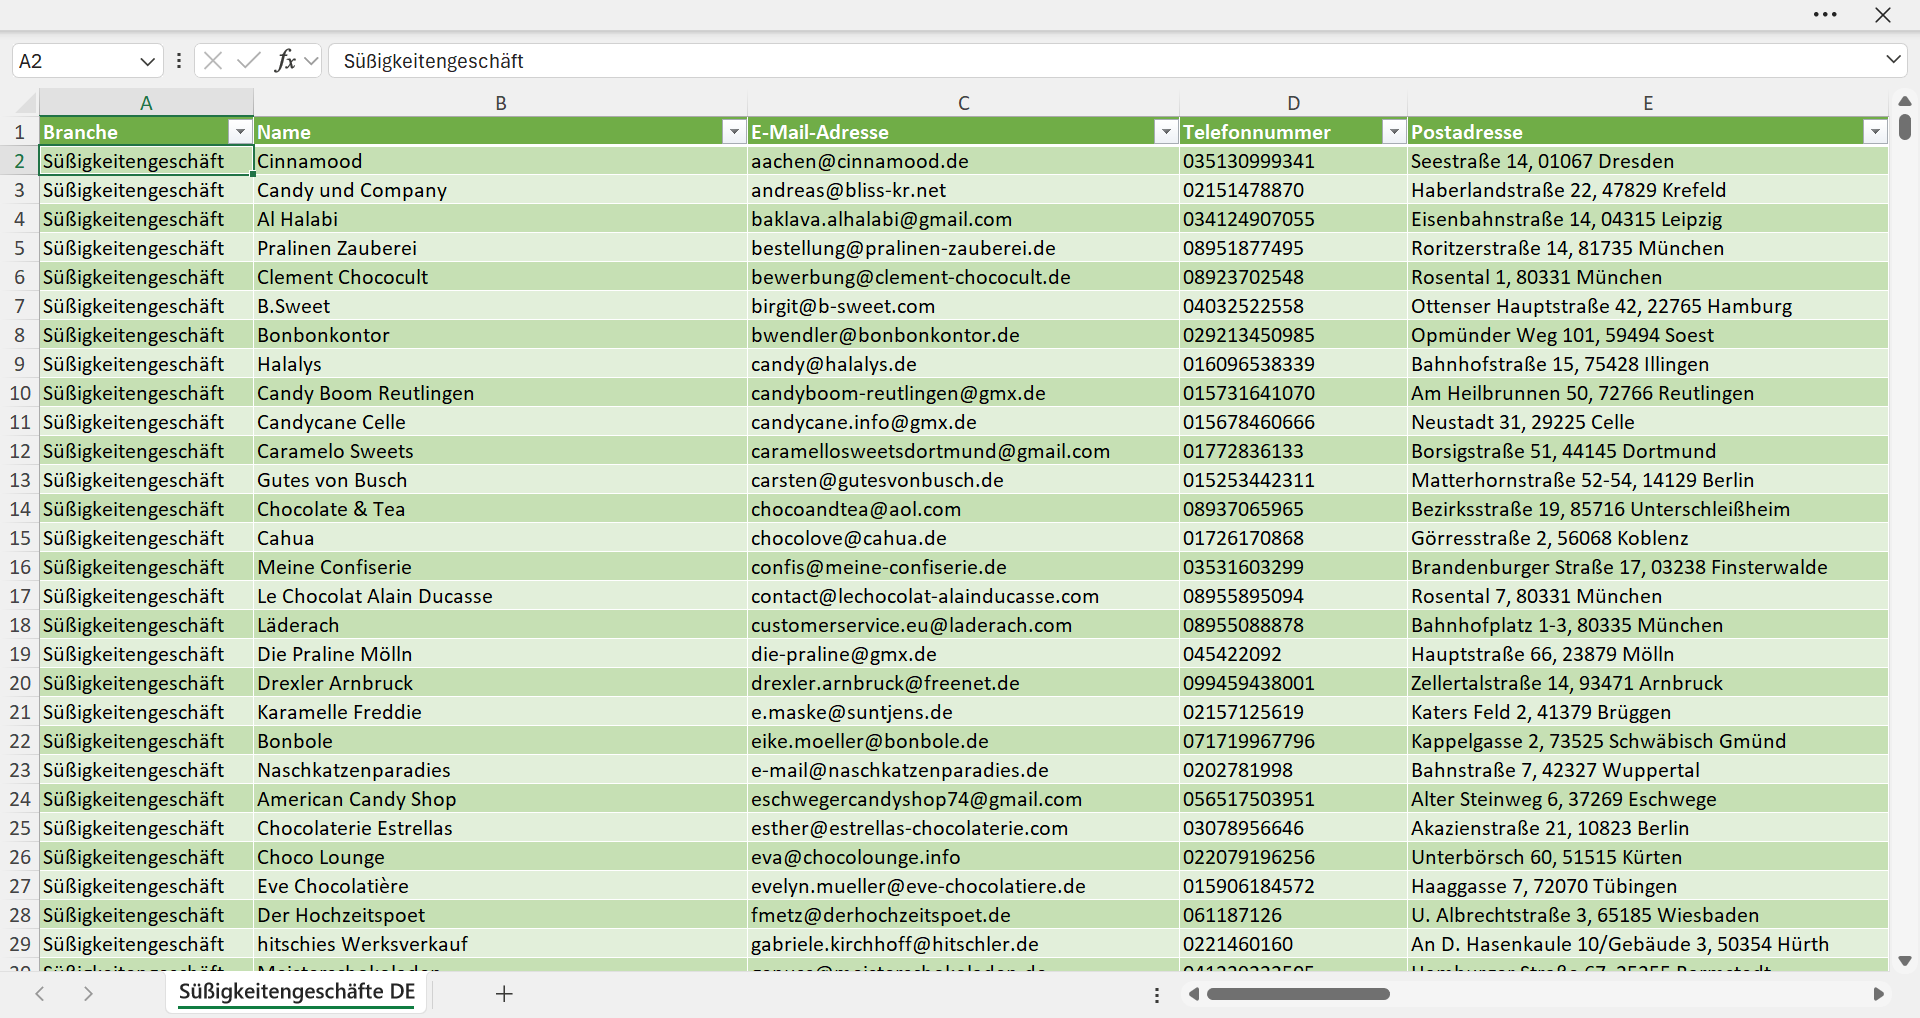The height and width of the screenshot is (1018, 1920).
Task: Select column C header
Action: 964,103
